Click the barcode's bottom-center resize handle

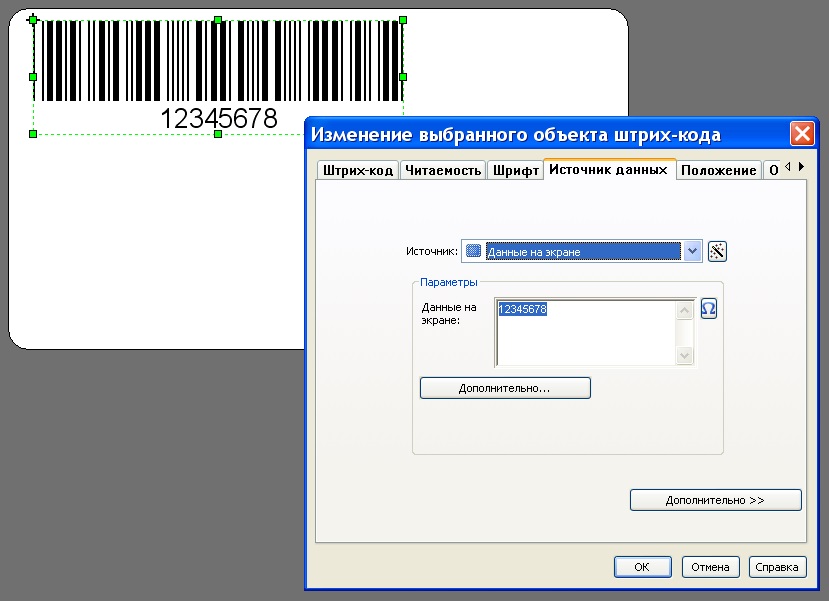(x=218, y=134)
